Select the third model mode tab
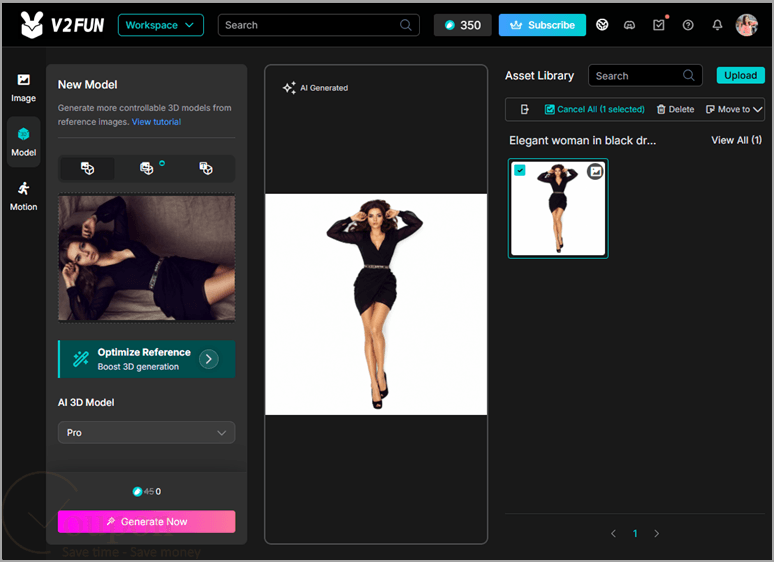 pyautogui.click(x=206, y=168)
